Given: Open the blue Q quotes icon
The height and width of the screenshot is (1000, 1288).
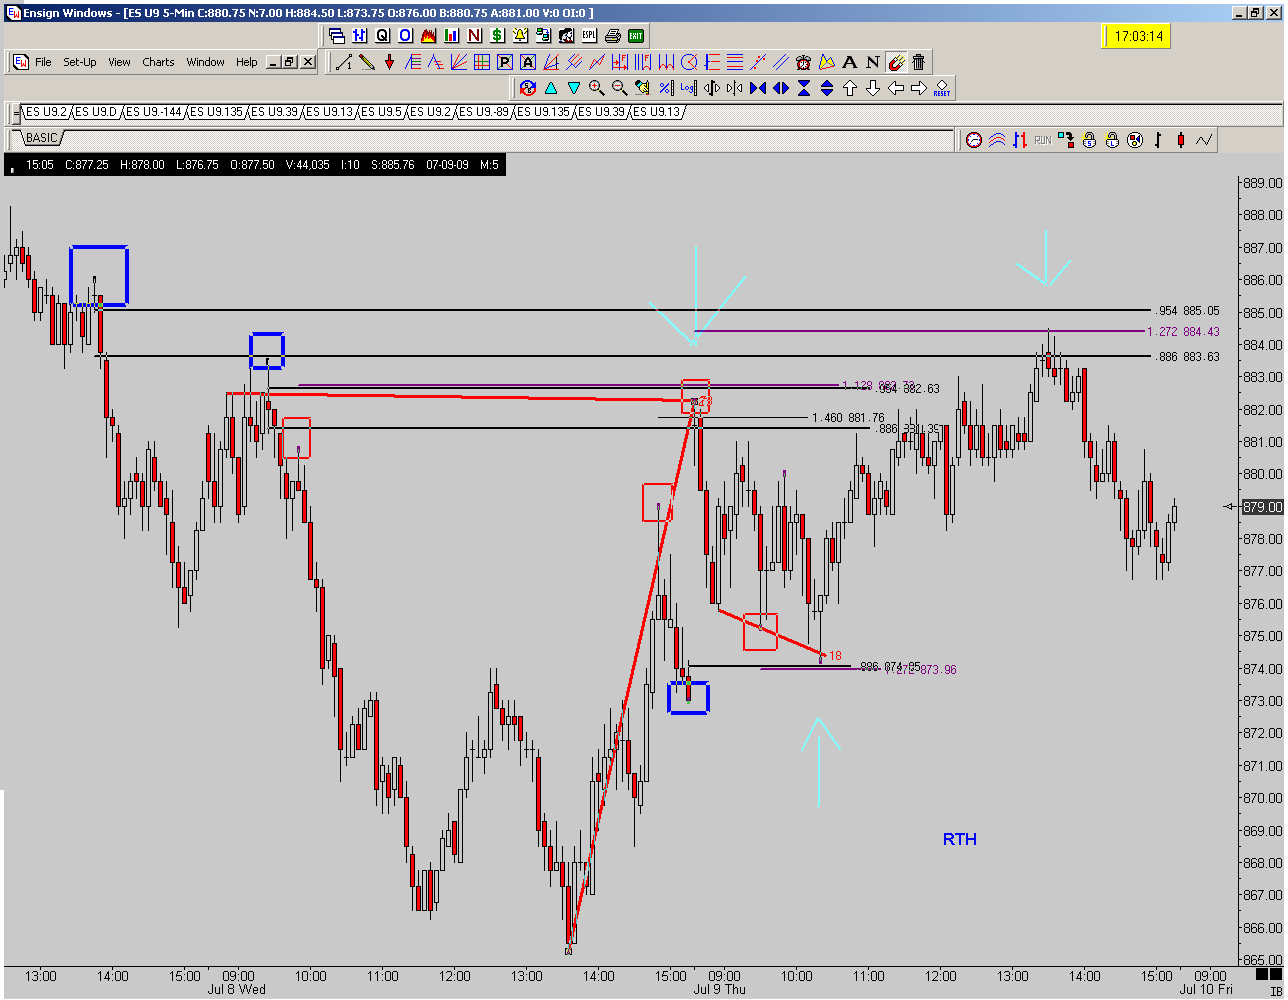Looking at the screenshot, I should pyautogui.click(x=382, y=35).
